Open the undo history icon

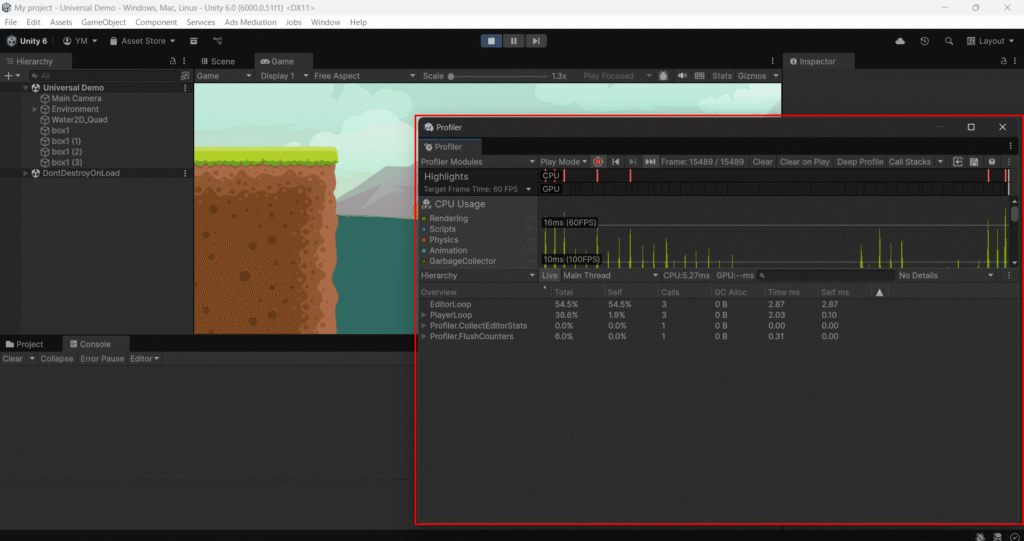tap(924, 41)
